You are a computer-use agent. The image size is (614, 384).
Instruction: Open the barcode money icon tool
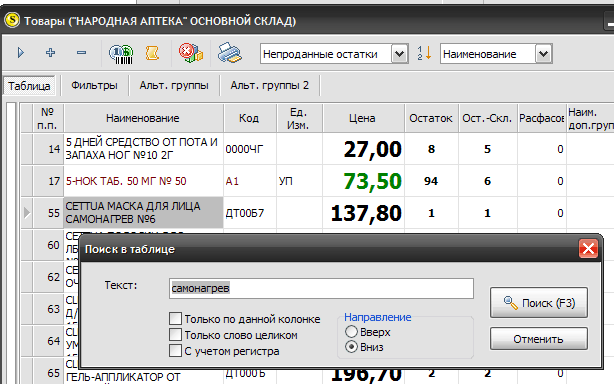click(x=121, y=54)
